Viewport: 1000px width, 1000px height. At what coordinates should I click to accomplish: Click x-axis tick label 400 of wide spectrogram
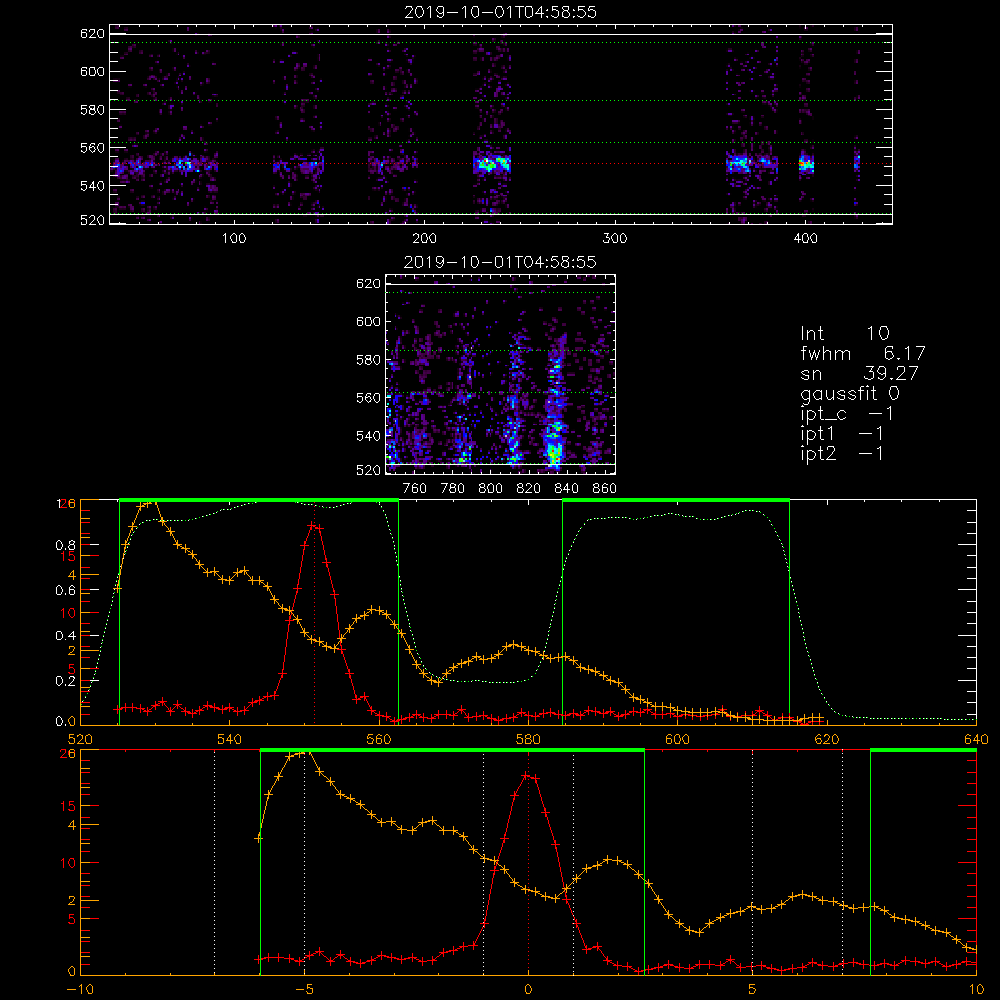(805, 239)
